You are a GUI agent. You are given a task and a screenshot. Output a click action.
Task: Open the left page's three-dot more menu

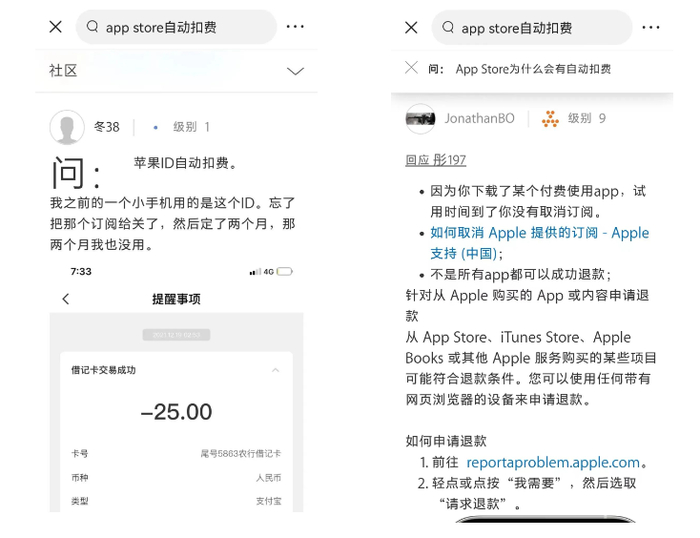(x=295, y=27)
